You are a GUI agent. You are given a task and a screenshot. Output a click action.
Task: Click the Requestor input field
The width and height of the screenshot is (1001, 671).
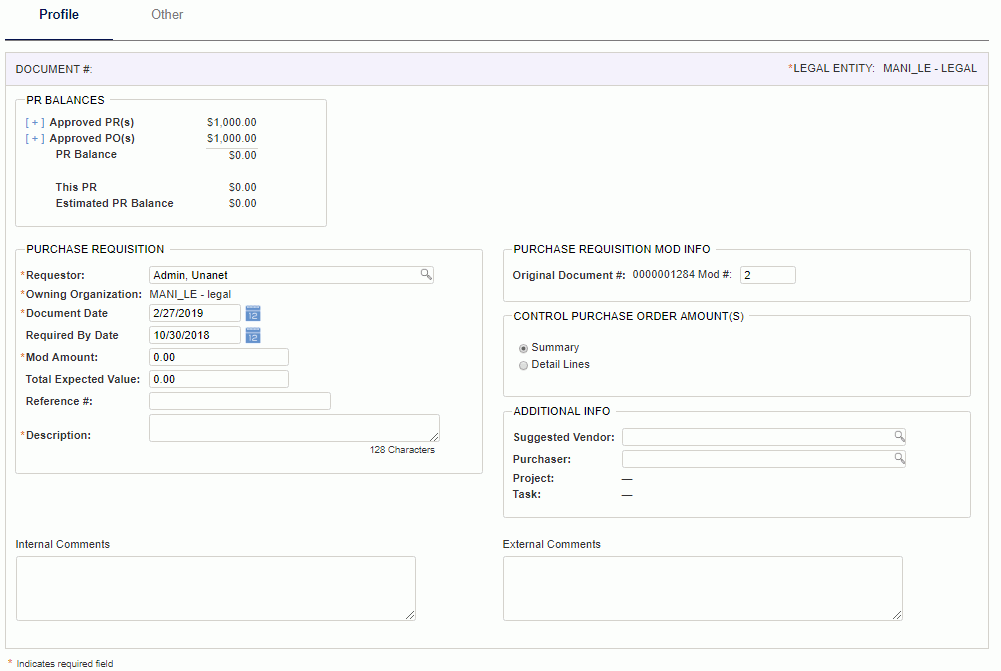(x=291, y=275)
